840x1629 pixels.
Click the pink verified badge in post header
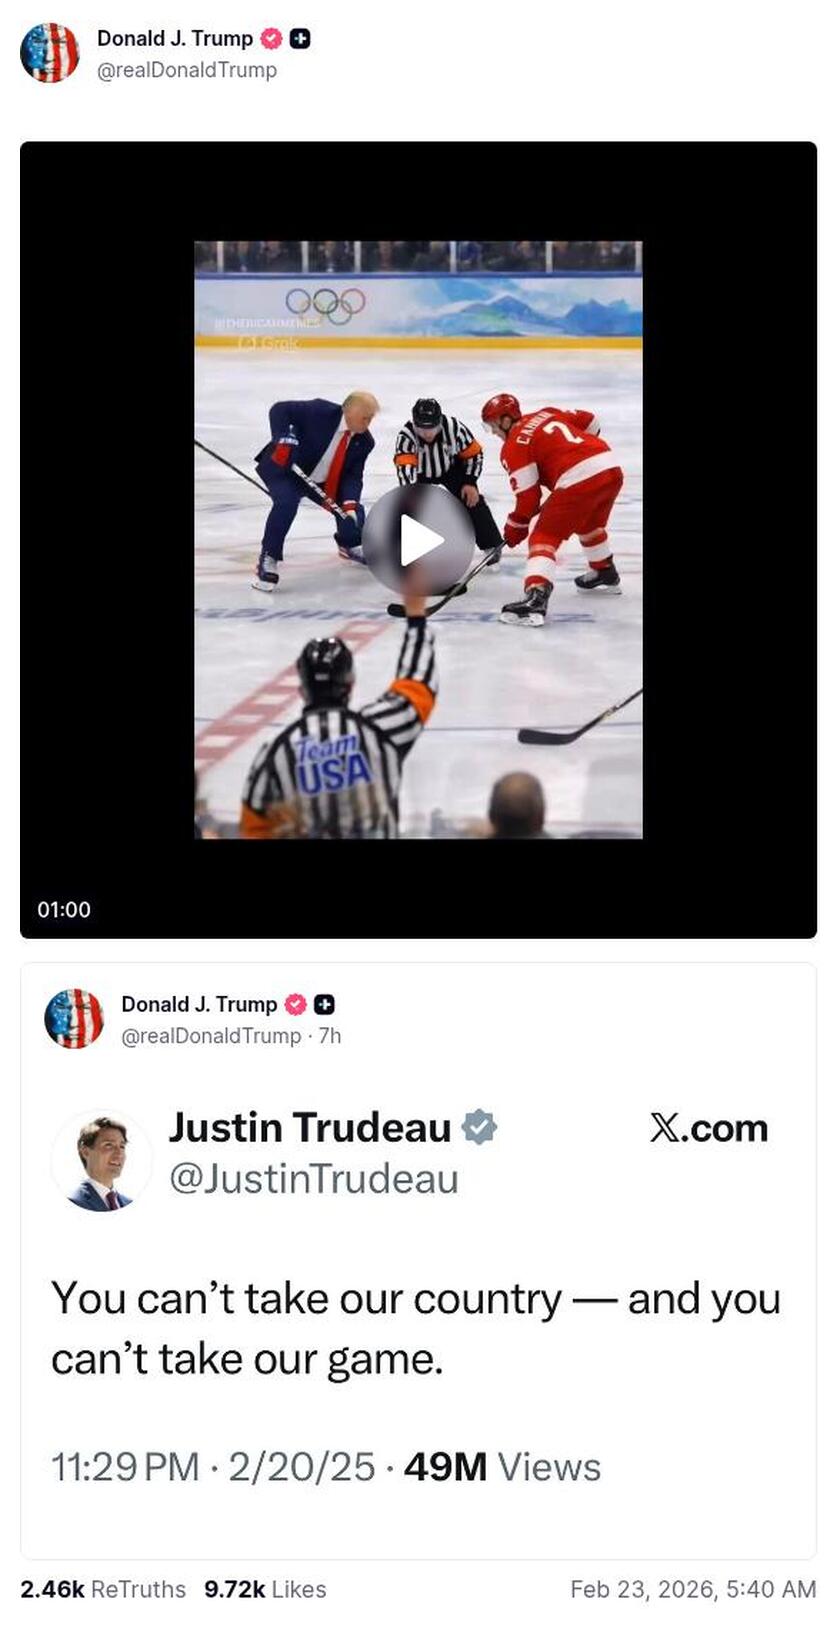(x=271, y=39)
